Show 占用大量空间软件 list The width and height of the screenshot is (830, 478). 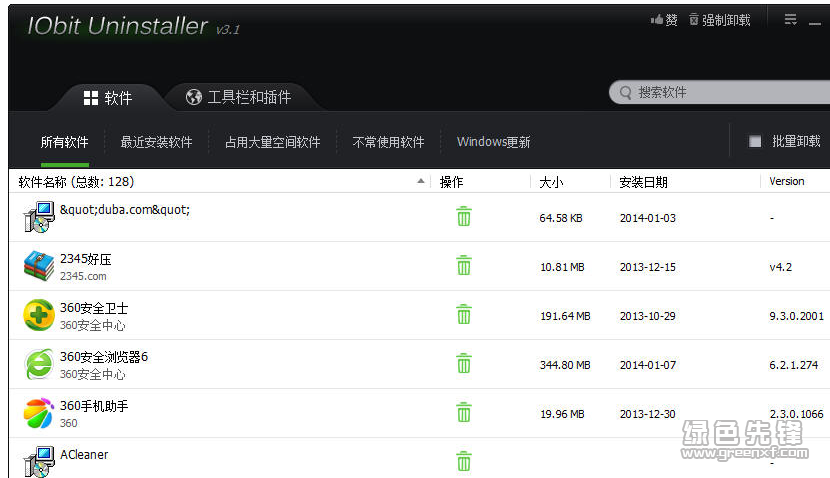tap(273, 142)
